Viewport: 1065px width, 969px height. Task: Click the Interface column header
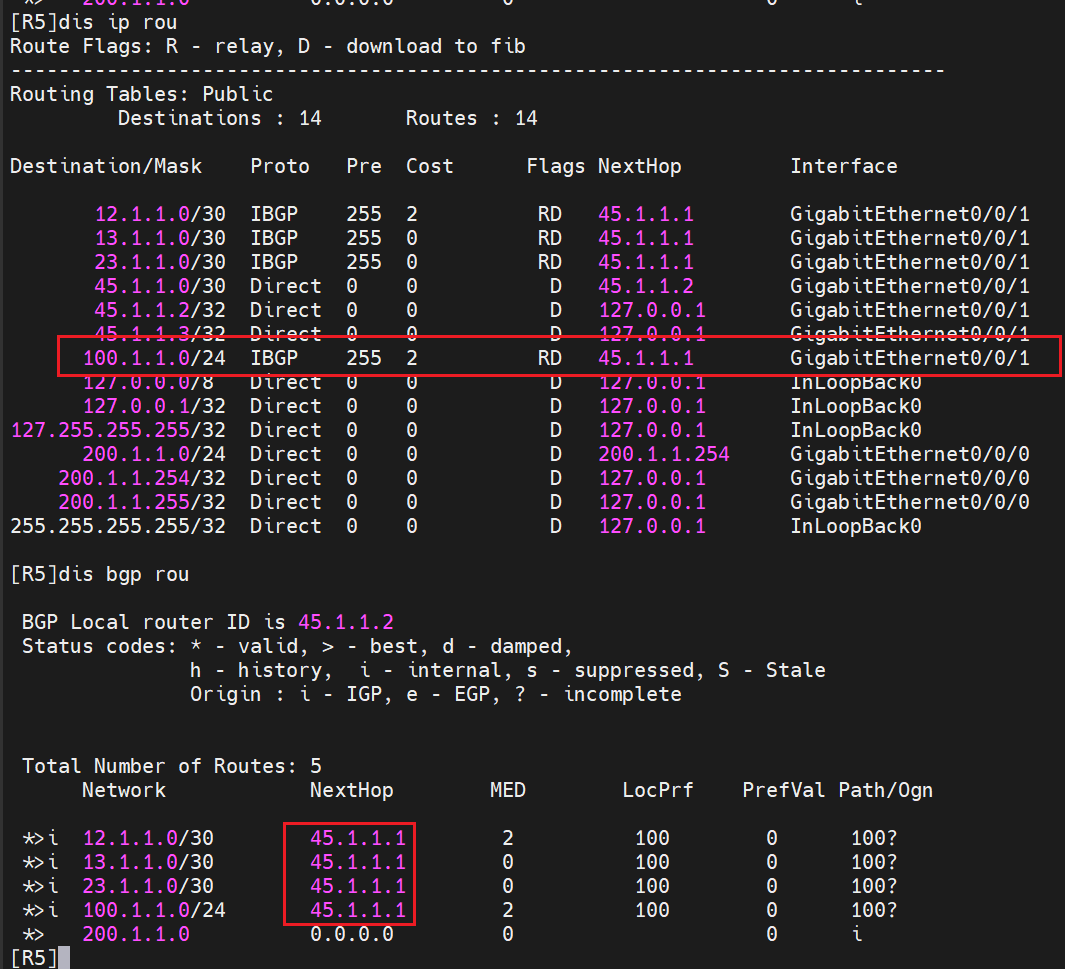[843, 166]
